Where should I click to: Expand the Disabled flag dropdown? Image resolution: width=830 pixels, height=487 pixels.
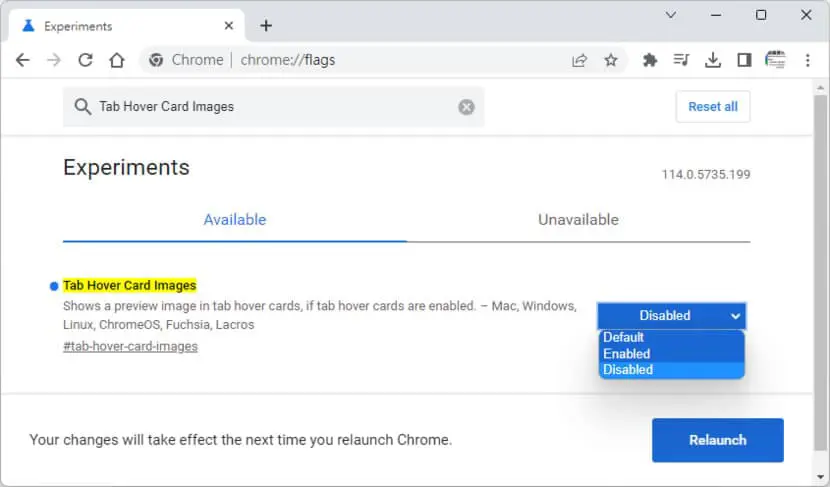(672, 315)
